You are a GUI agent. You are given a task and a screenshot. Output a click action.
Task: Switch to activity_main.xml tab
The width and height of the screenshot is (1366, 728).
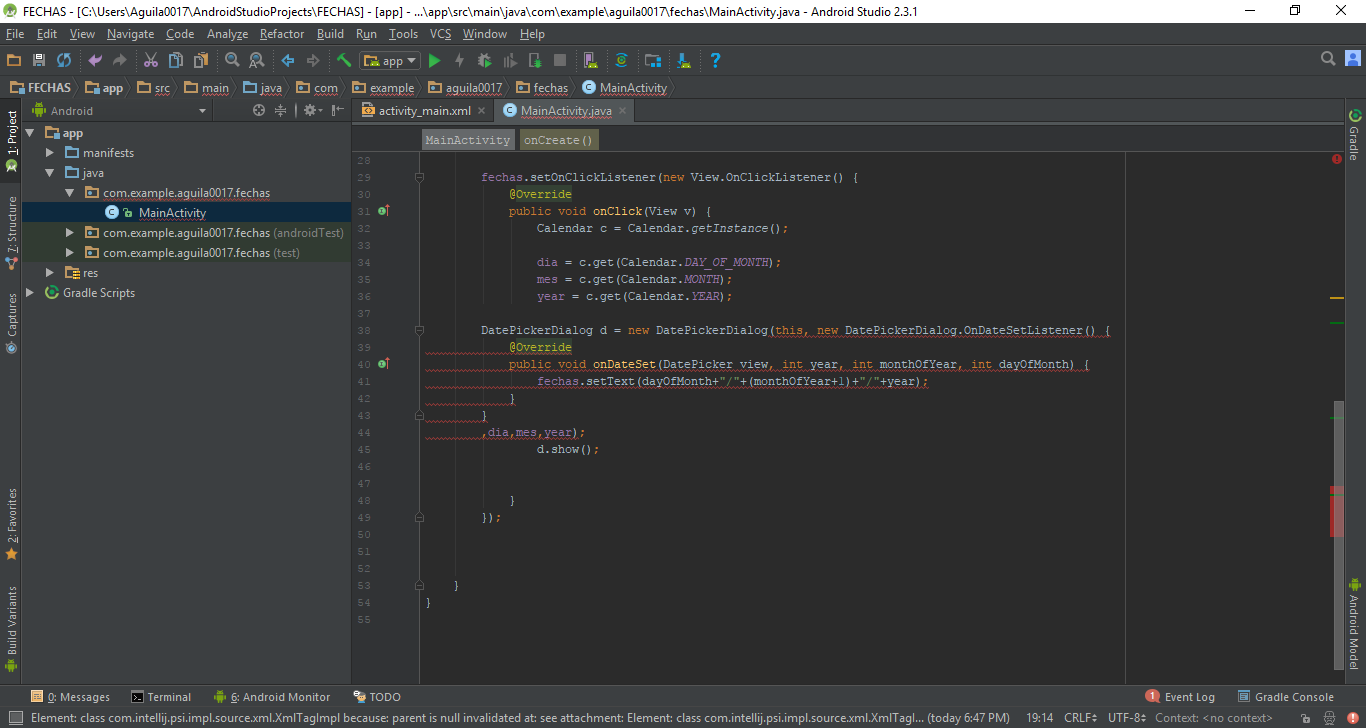(x=425, y=111)
